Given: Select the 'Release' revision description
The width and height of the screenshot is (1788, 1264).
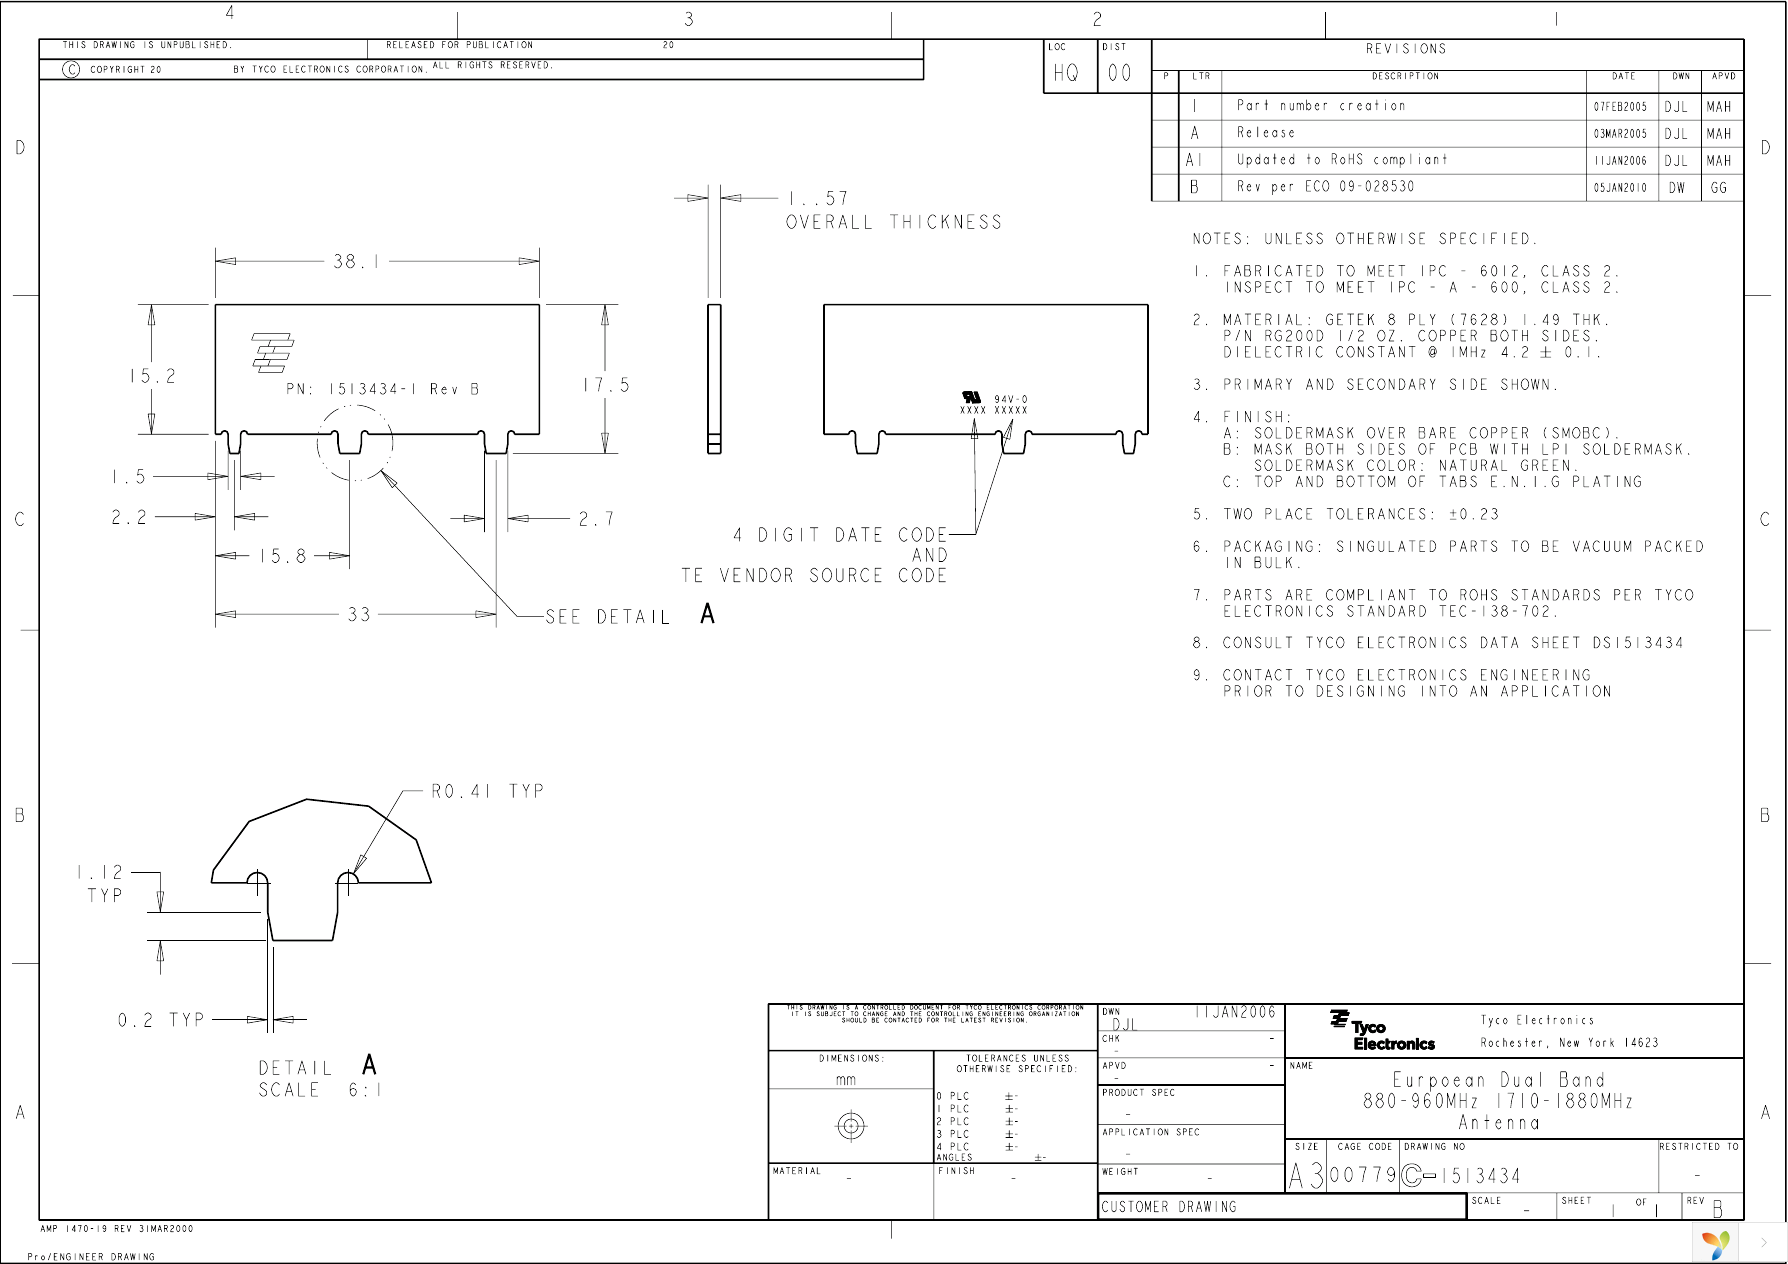Looking at the screenshot, I should (1266, 132).
